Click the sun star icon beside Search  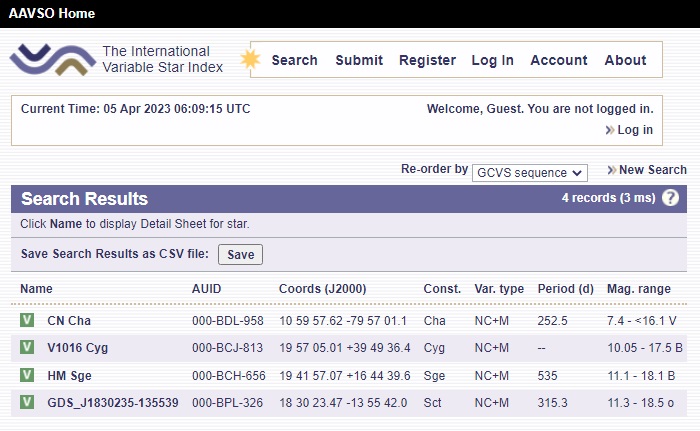(250, 59)
